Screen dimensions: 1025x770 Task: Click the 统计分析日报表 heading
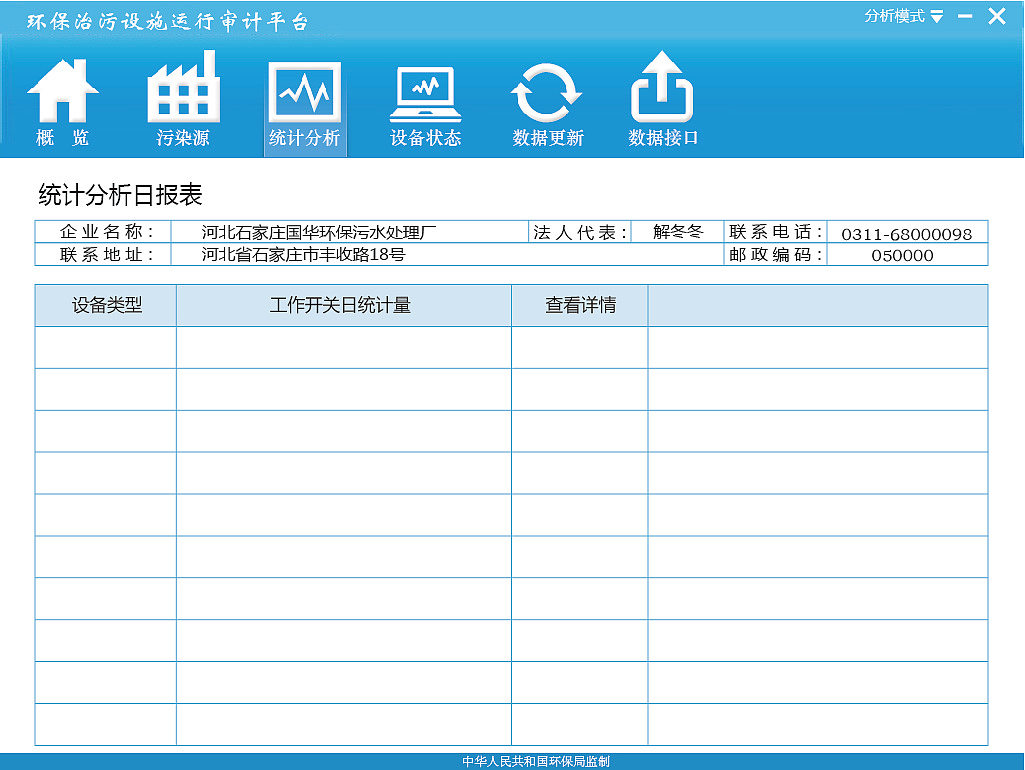[x=120, y=195]
